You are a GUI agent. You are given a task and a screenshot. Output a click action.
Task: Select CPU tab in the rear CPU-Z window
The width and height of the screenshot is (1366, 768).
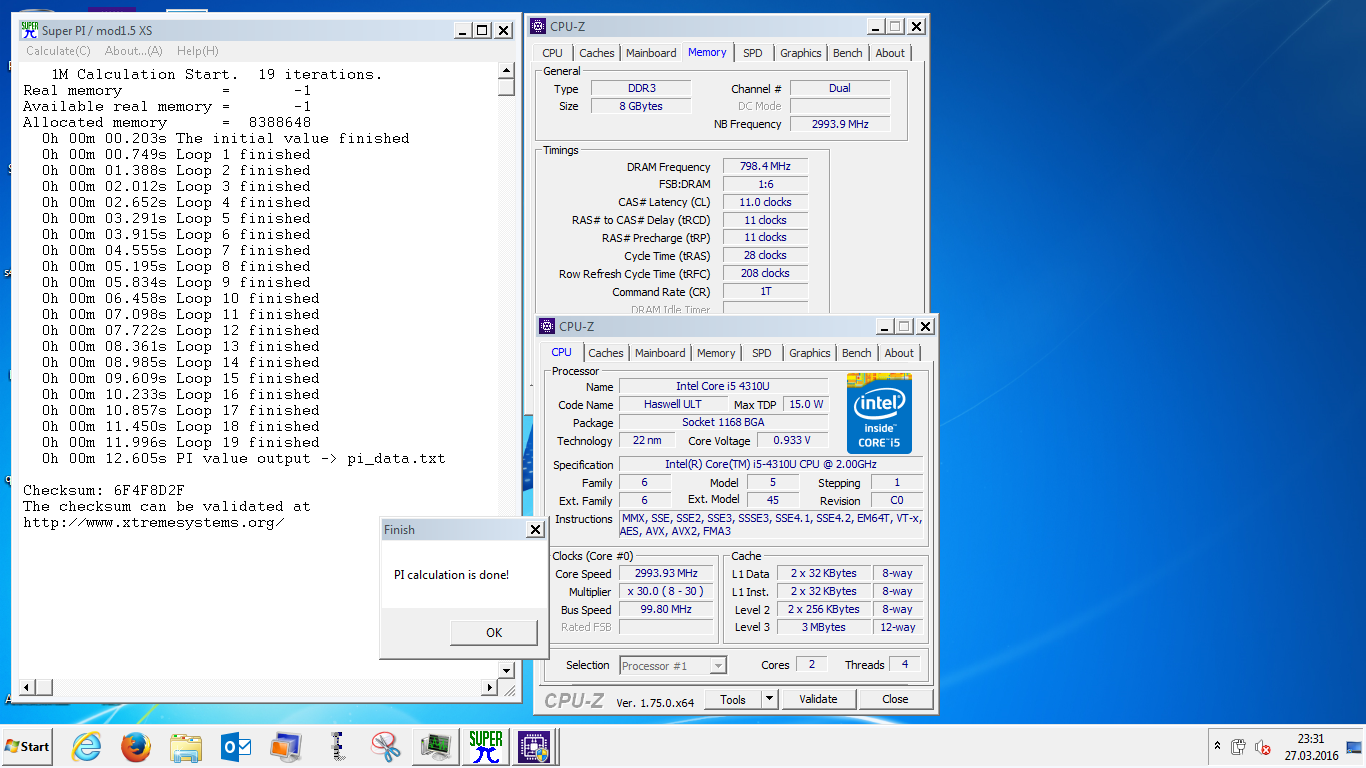(x=553, y=53)
